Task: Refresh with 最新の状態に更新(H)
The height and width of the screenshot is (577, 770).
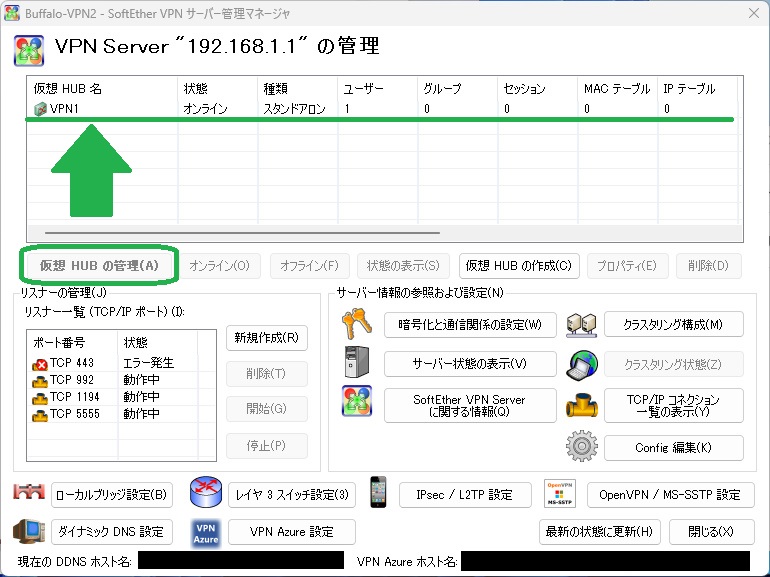Action: coord(599,532)
